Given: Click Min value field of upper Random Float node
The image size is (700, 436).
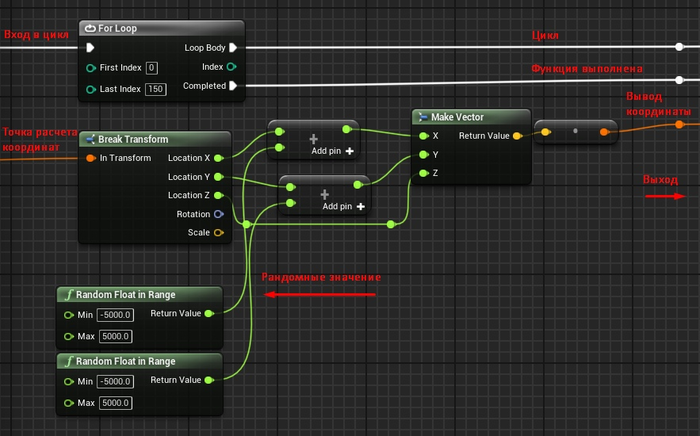Looking at the screenshot, I should coord(116,315).
